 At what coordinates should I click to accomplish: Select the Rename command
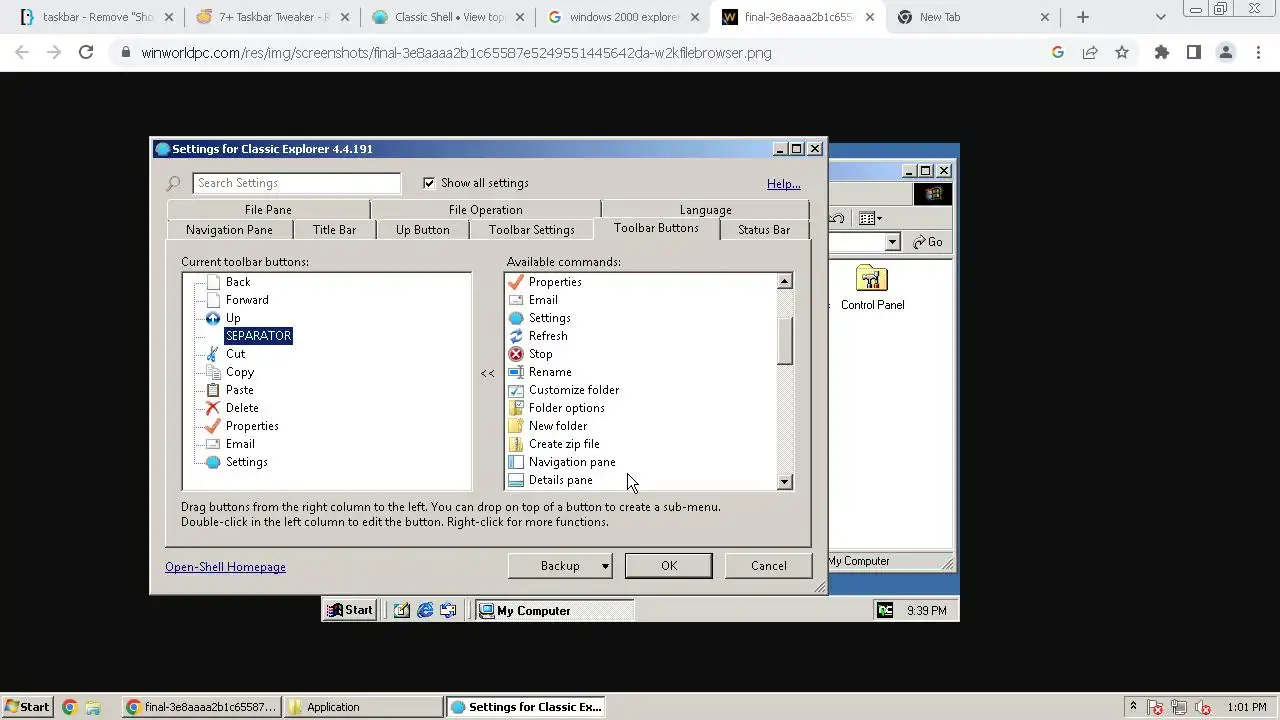click(x=550, y=372)
